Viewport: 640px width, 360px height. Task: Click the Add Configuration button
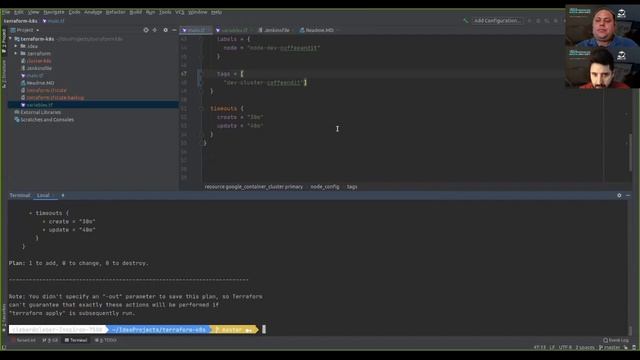pyautogui.click(x=497, y=20)
